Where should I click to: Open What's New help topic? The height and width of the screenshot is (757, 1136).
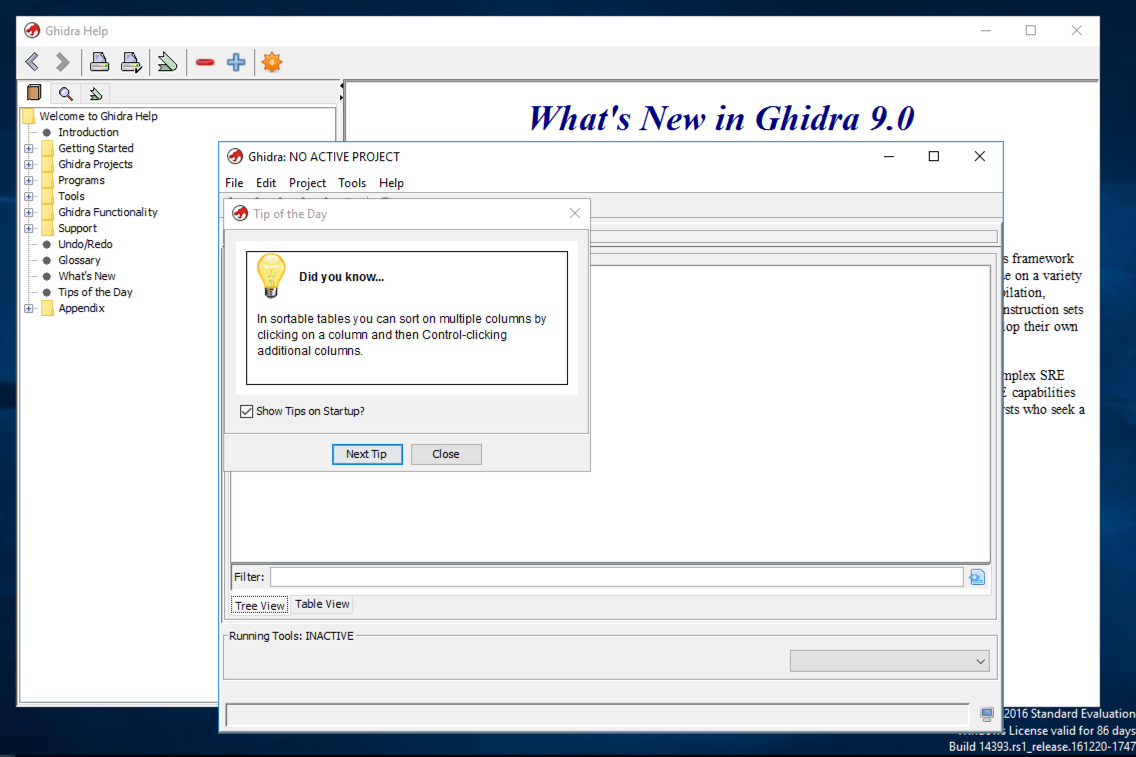87,276
